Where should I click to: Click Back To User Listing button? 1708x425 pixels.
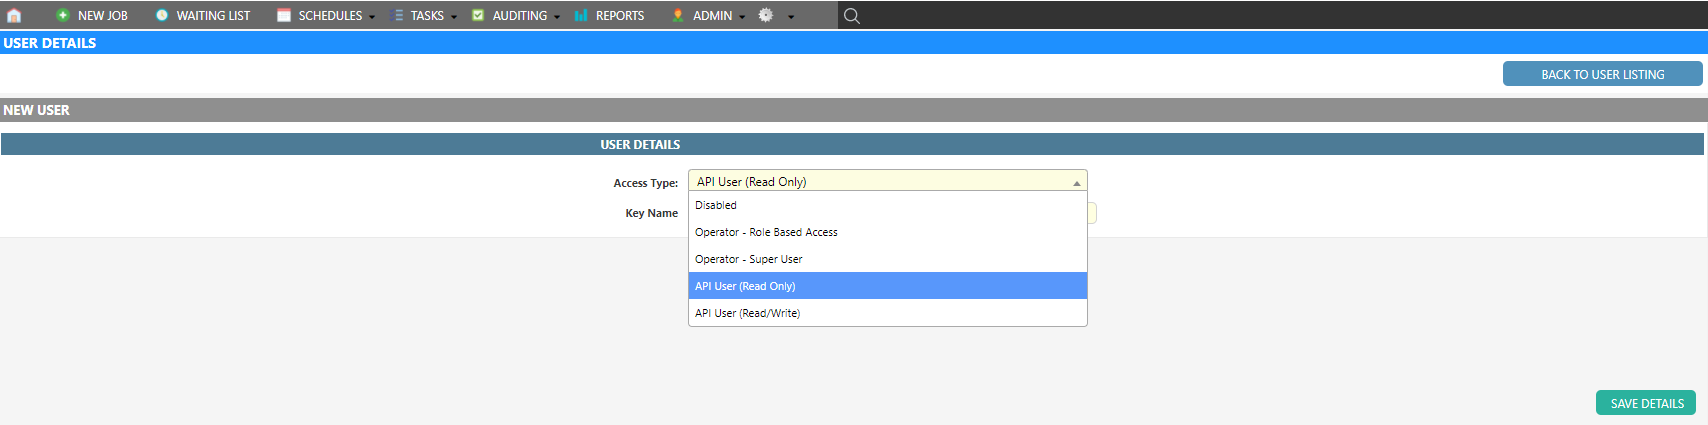pyautogui.click(x=1602, y=74)
